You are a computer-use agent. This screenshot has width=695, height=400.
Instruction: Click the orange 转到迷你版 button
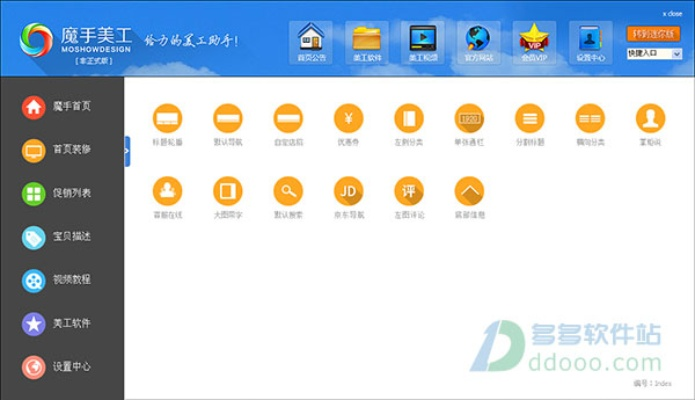pyautogui.click(x=651, y=33)
